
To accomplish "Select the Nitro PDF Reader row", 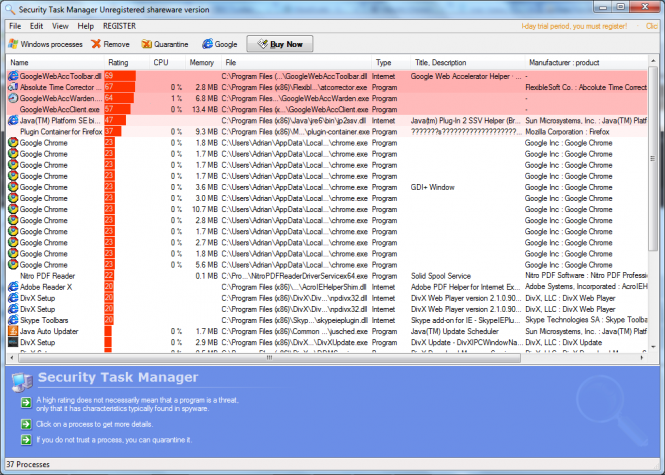I will point(327,276).
